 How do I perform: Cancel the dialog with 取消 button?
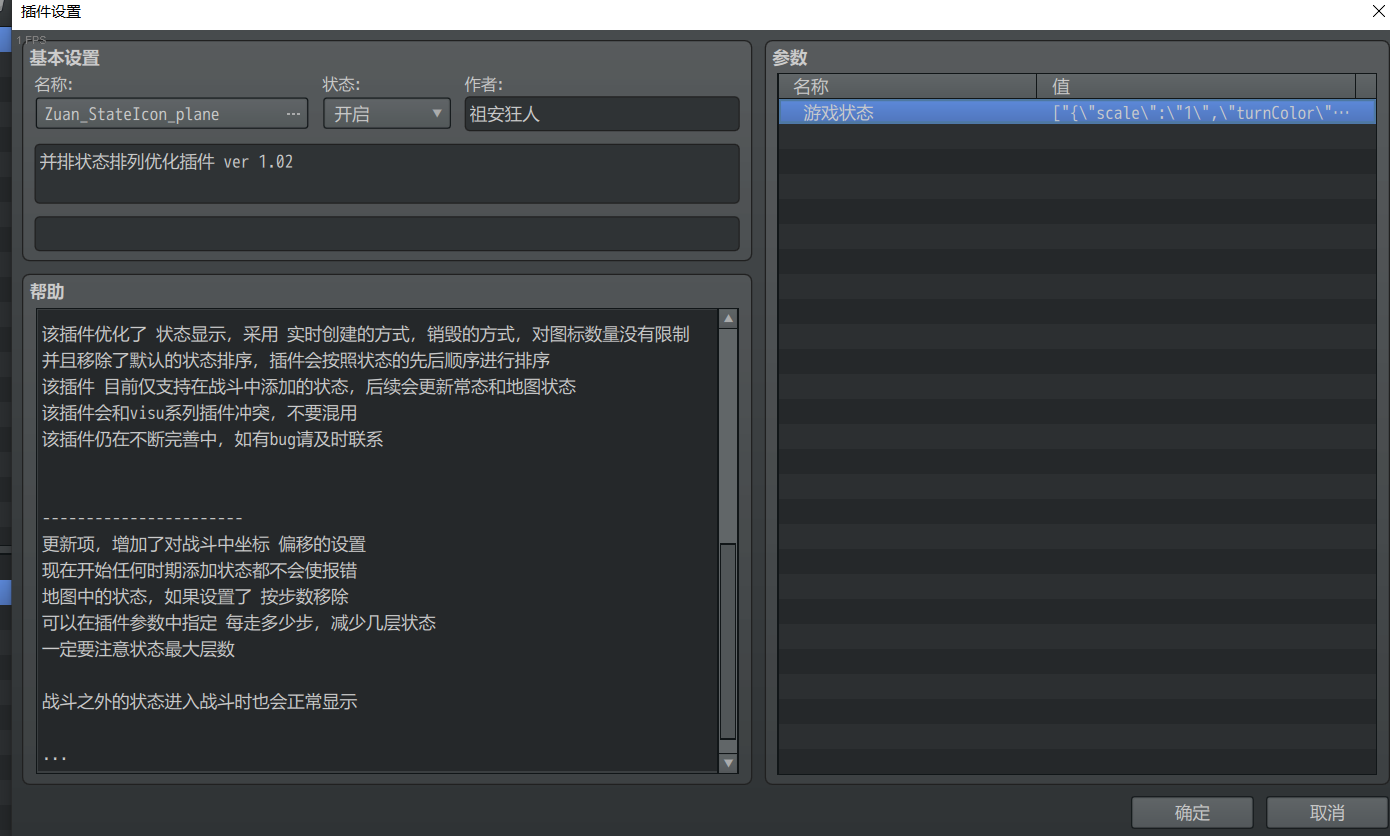[1327, 813]
